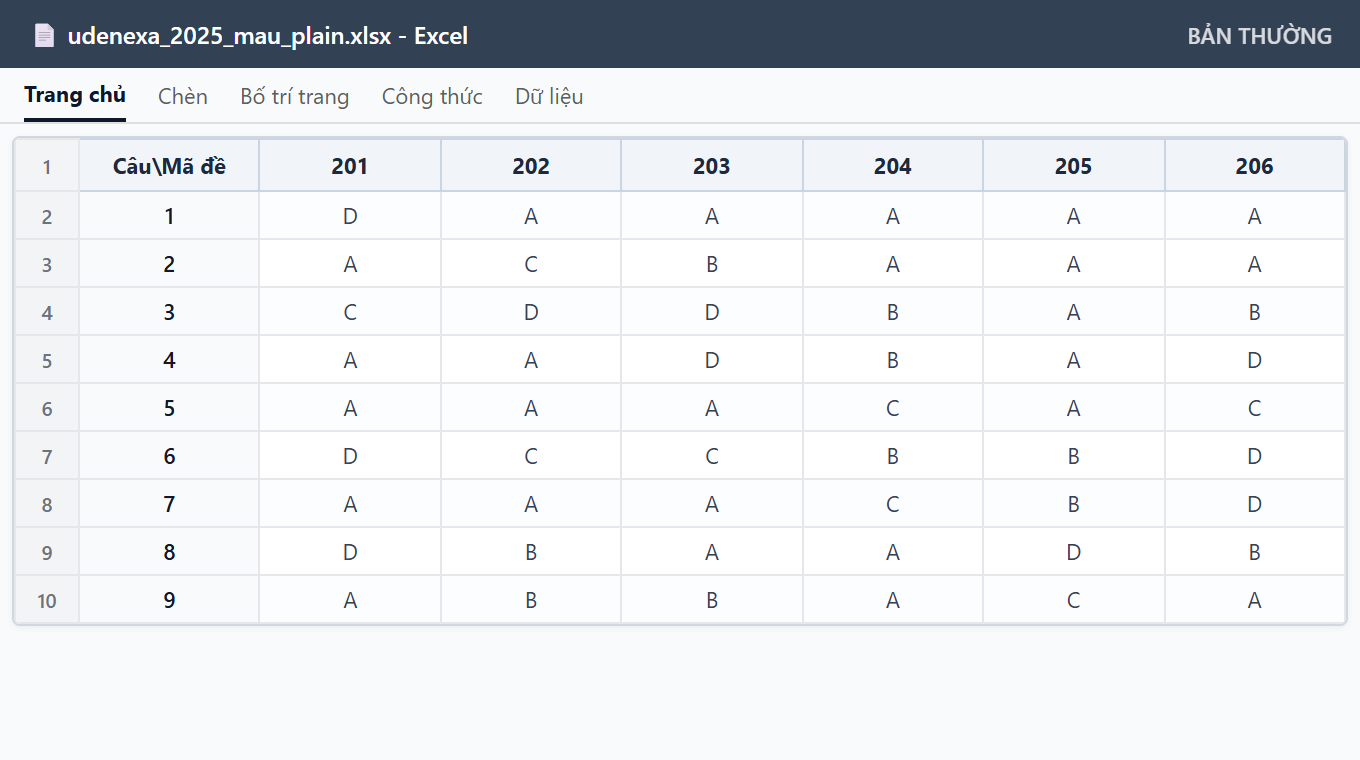Click the document file icon in title bar
Viewport: 1360px width, 760px height.
tap(44, 36)
